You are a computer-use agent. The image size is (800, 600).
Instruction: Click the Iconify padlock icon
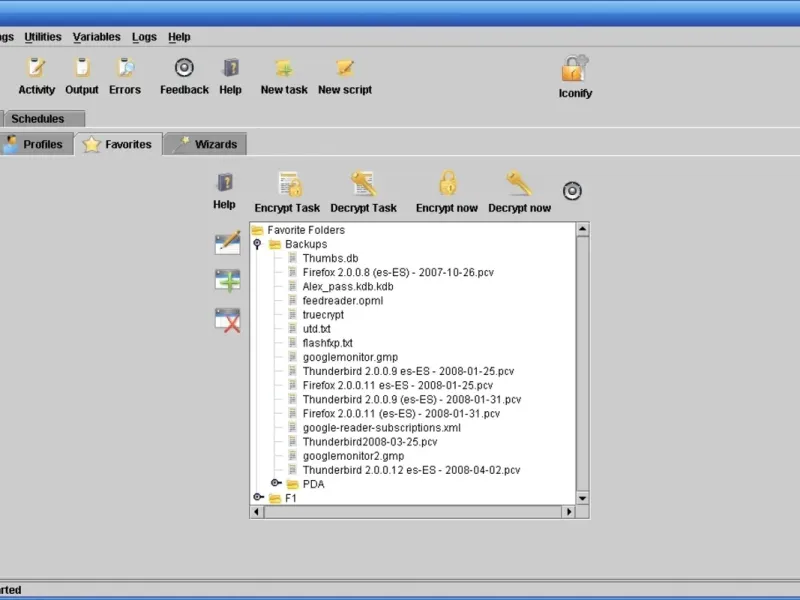coord(575,68)
